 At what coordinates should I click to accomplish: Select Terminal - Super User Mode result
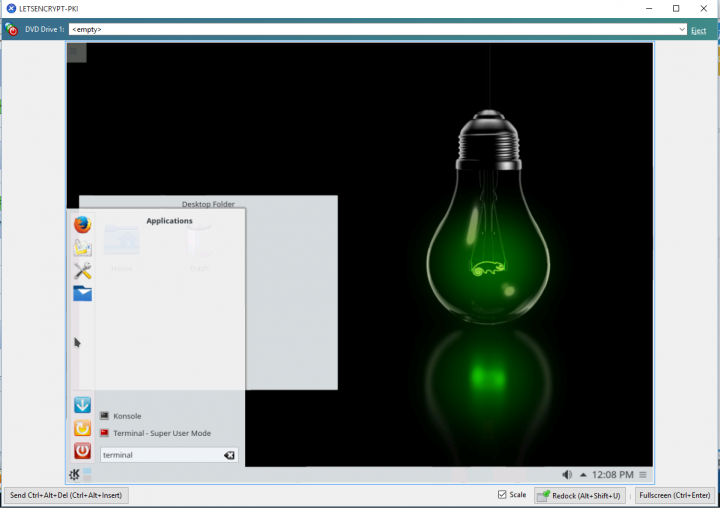[x=161, y=434]
